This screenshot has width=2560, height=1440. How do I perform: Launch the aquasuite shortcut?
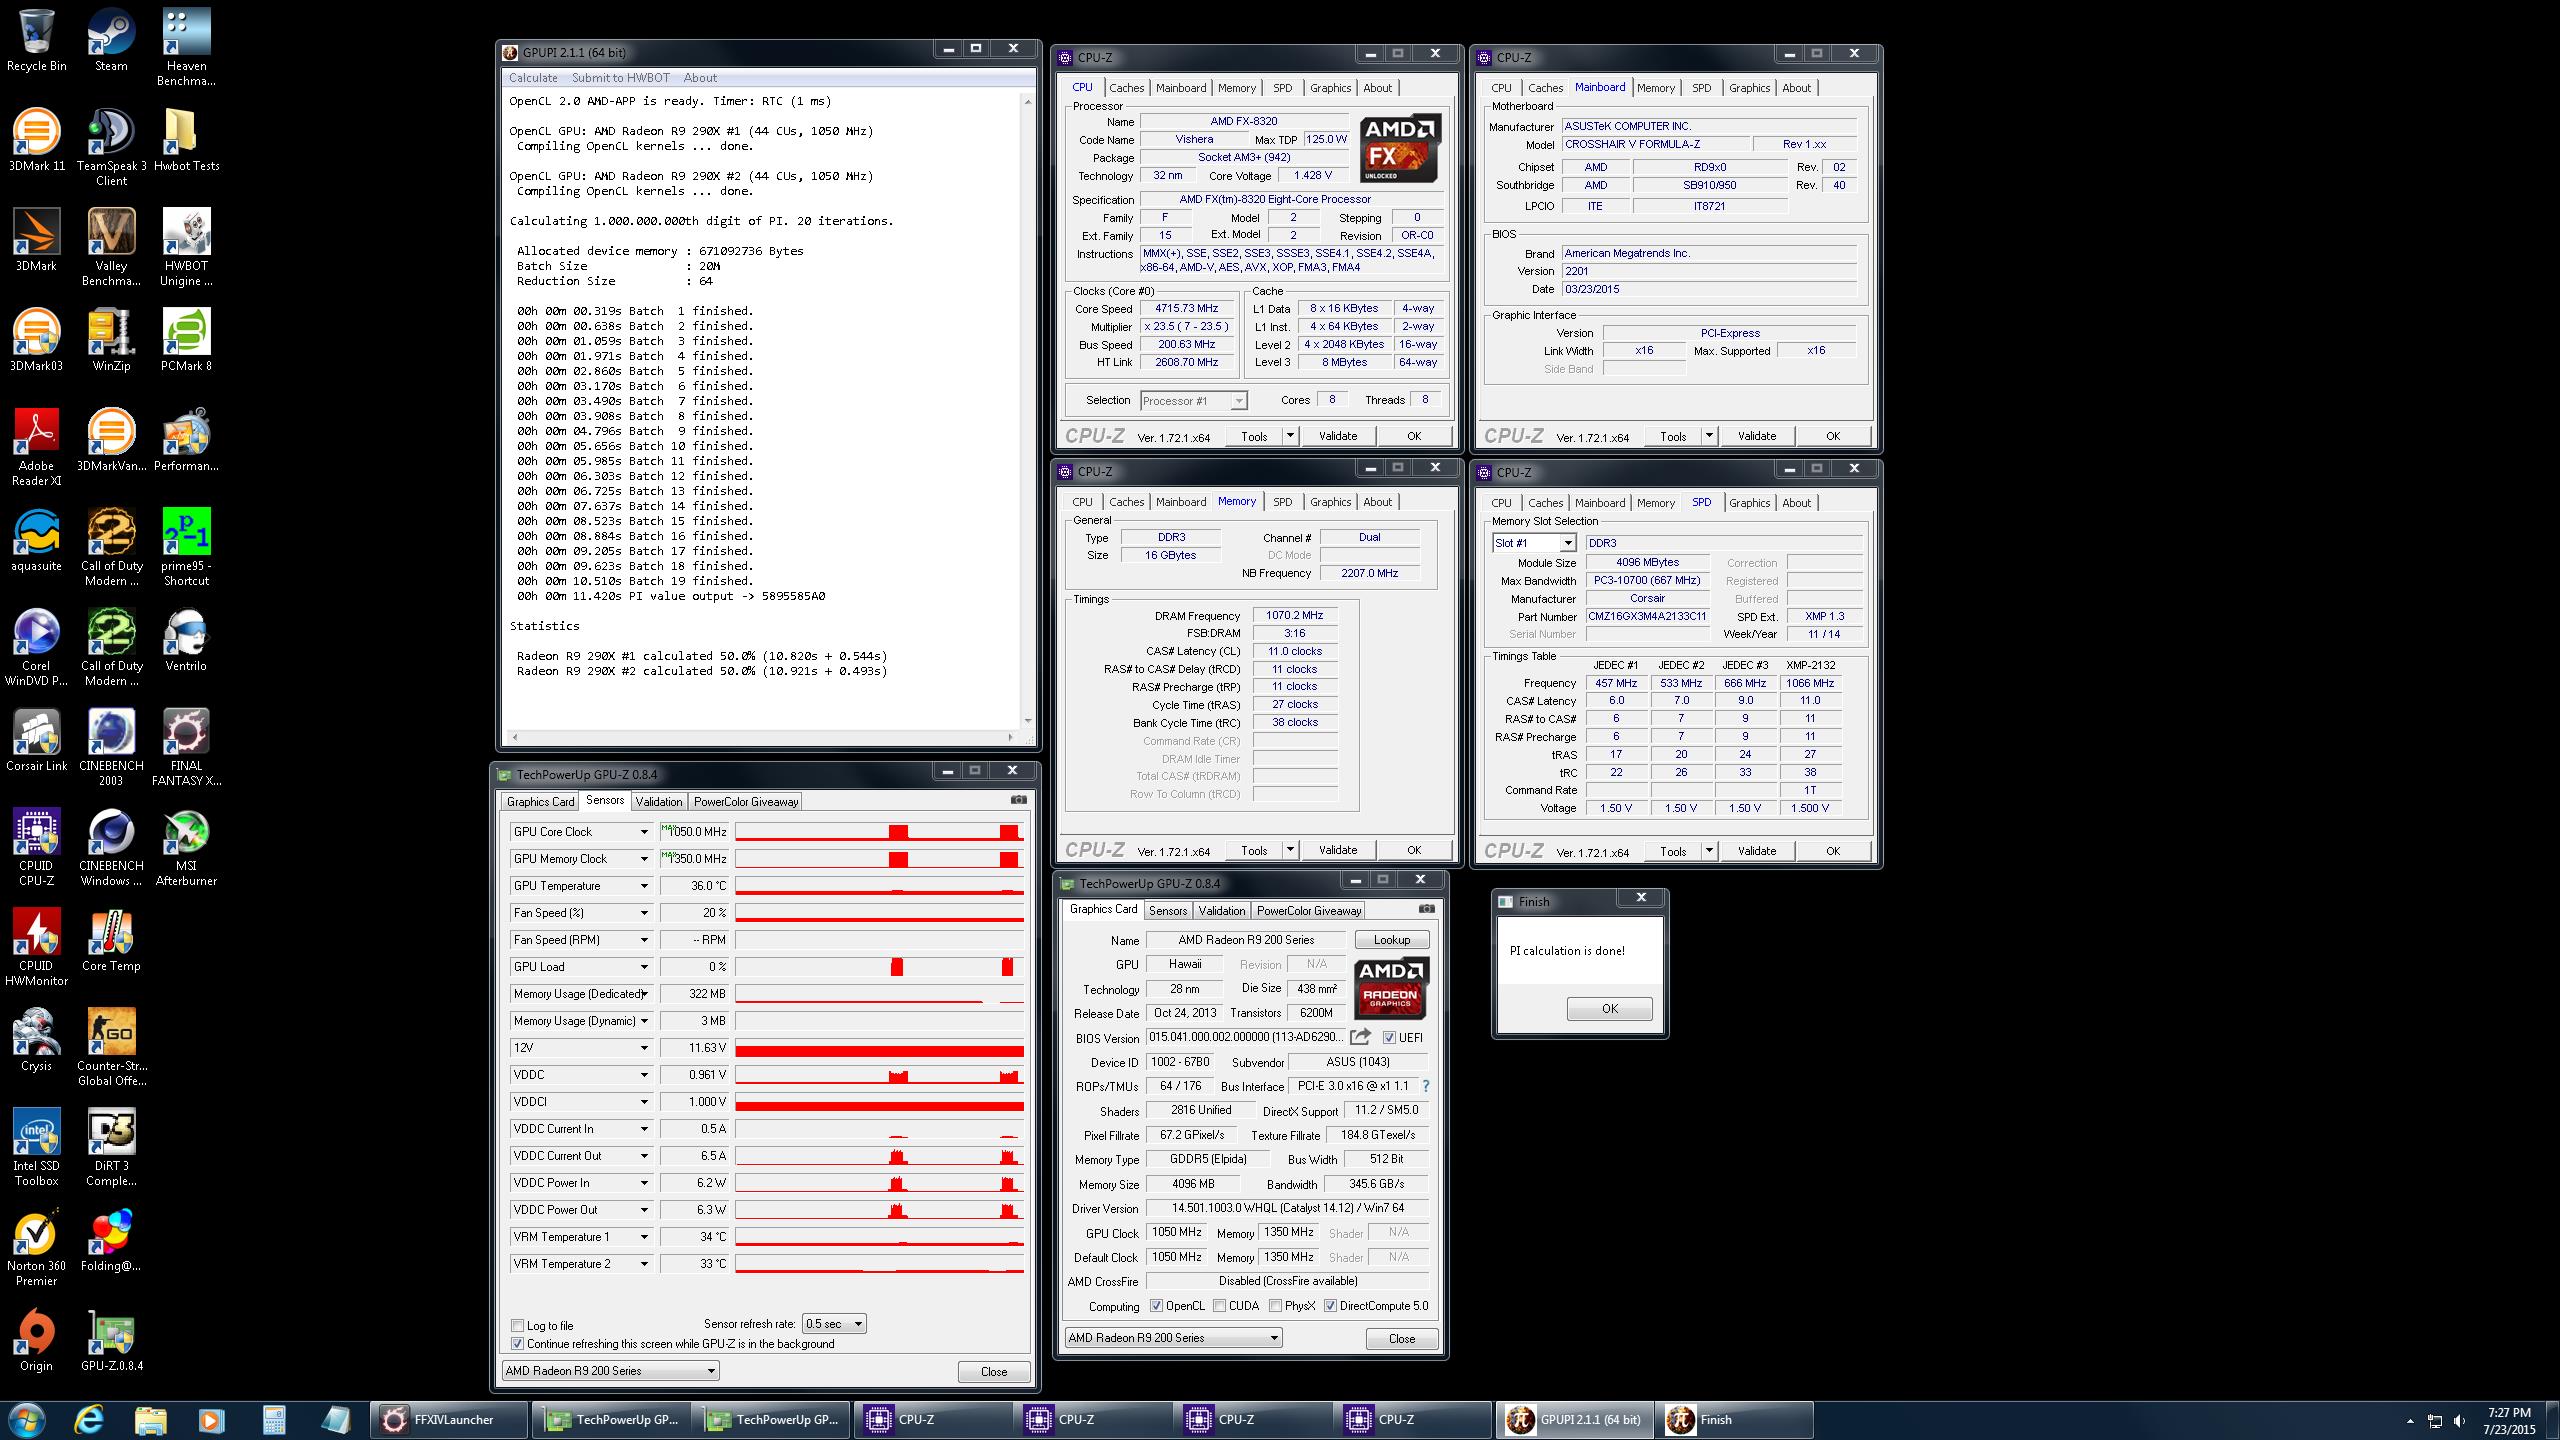point(36,540)
